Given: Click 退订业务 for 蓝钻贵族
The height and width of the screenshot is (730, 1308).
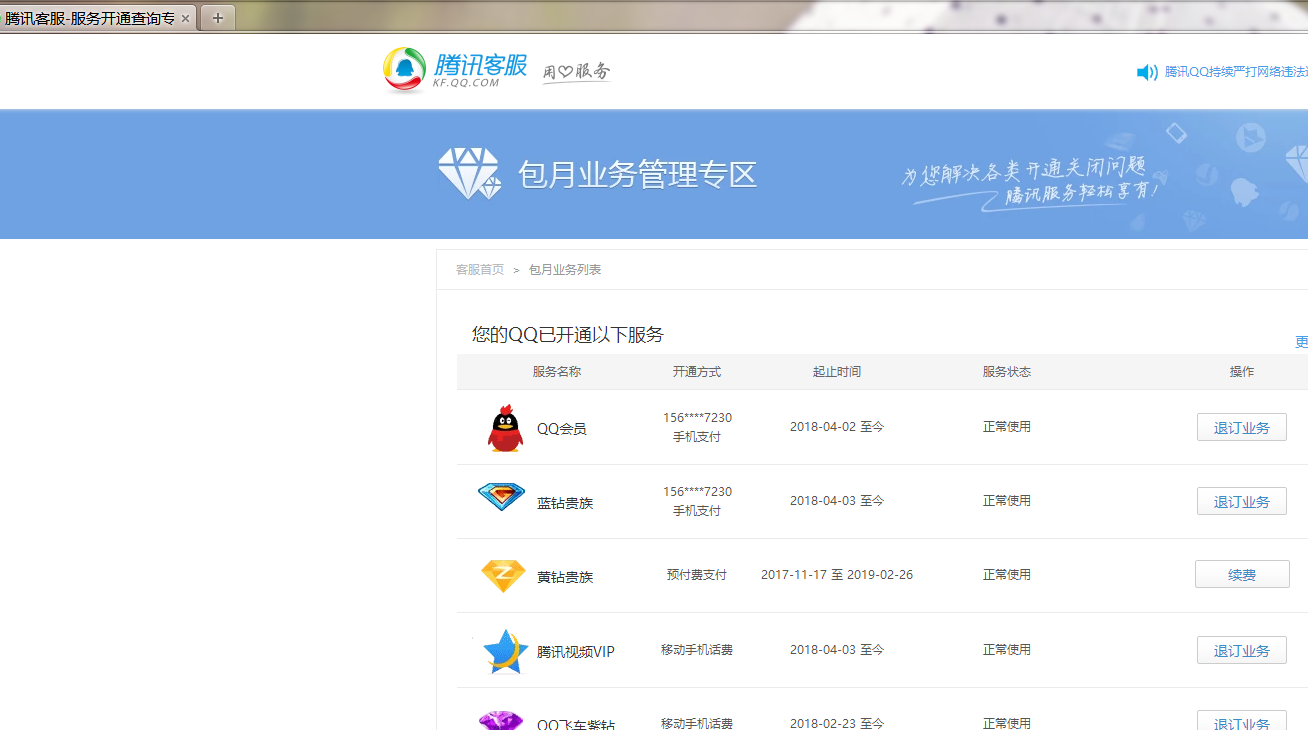Looking at the screenshot, I should click(x=1241, y=501).
